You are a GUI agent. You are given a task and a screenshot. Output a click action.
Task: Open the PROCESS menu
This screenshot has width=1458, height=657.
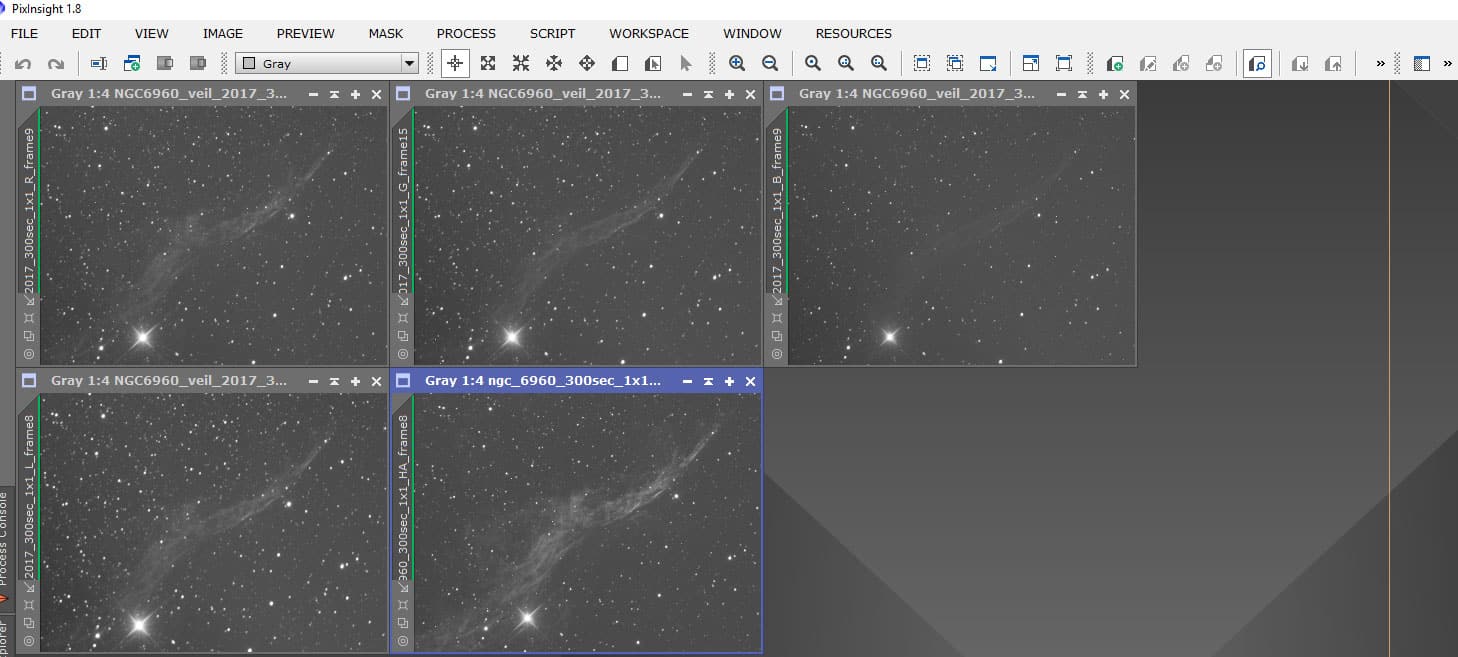click(x=466, y=33)
